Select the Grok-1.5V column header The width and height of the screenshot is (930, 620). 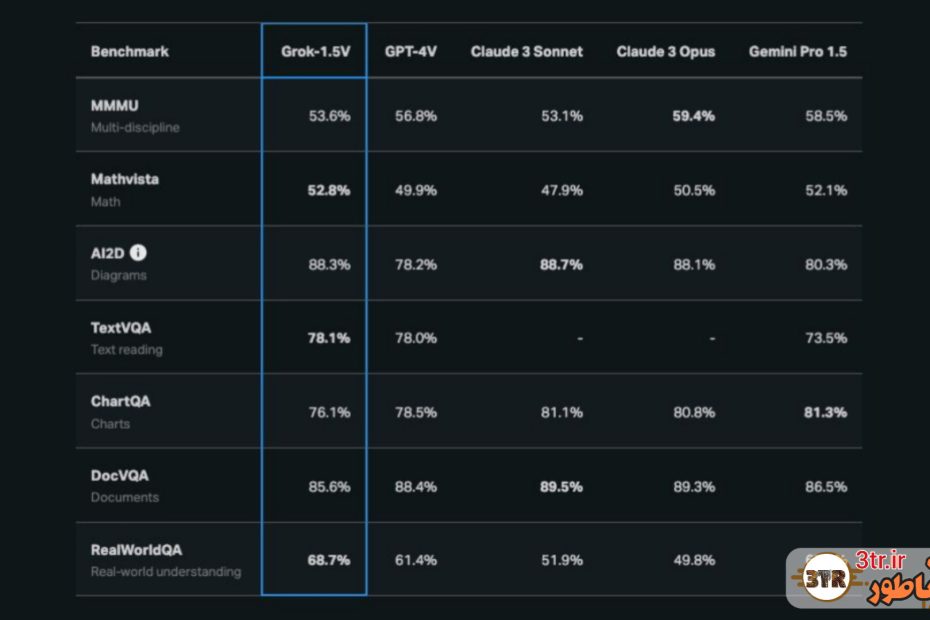pyautogui.click(x=314, y=51)
